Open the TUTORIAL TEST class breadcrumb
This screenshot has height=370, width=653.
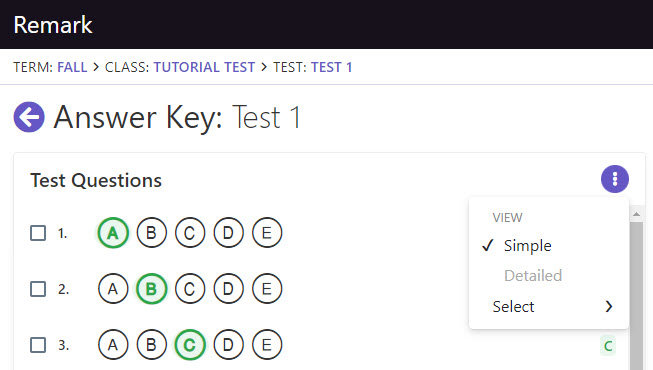204,67
